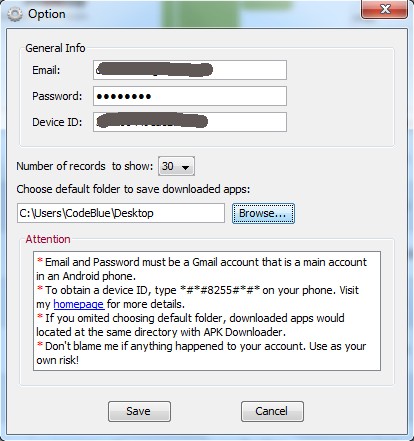Click the "Device ID:" label

(x=57, y=122)
